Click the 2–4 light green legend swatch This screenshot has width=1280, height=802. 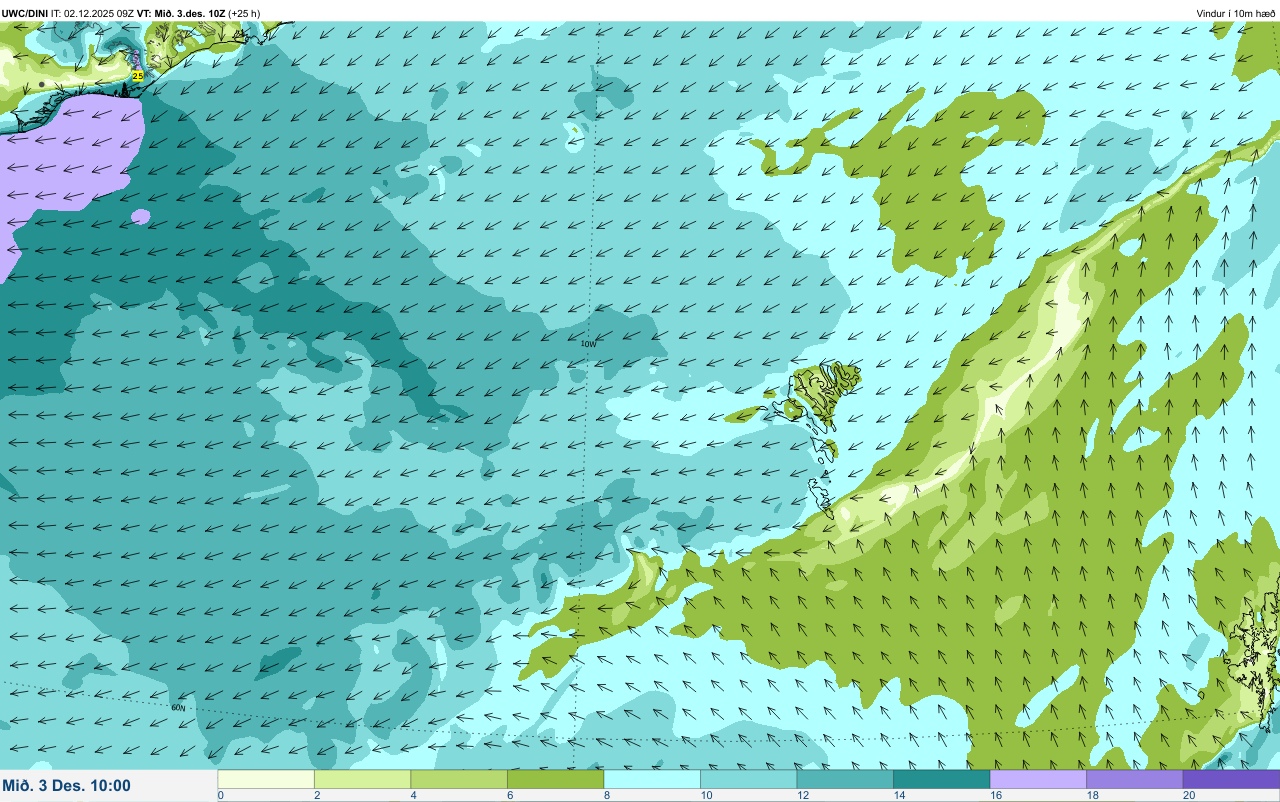(363, 779)
